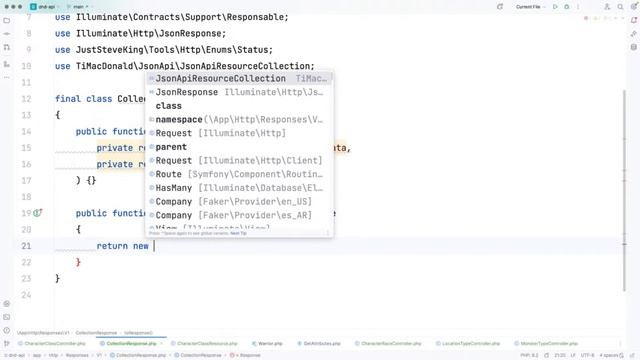
Task: Click the errors inspection indicator in editor corner
Action: [x=587, y=18]
